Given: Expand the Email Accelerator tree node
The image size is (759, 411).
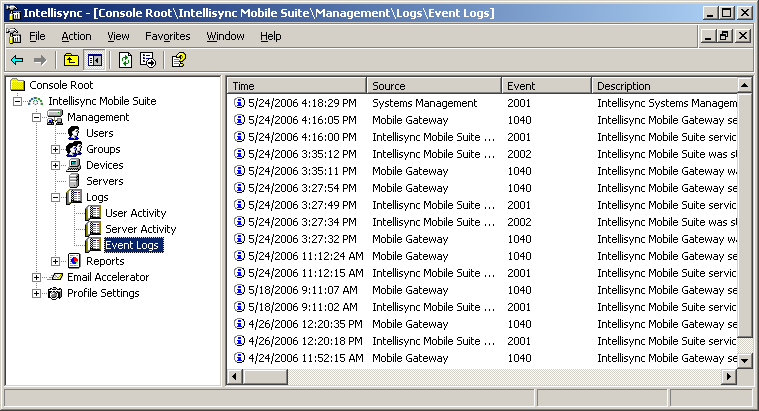Looking at the screenshot, I should tap(36, 277).
